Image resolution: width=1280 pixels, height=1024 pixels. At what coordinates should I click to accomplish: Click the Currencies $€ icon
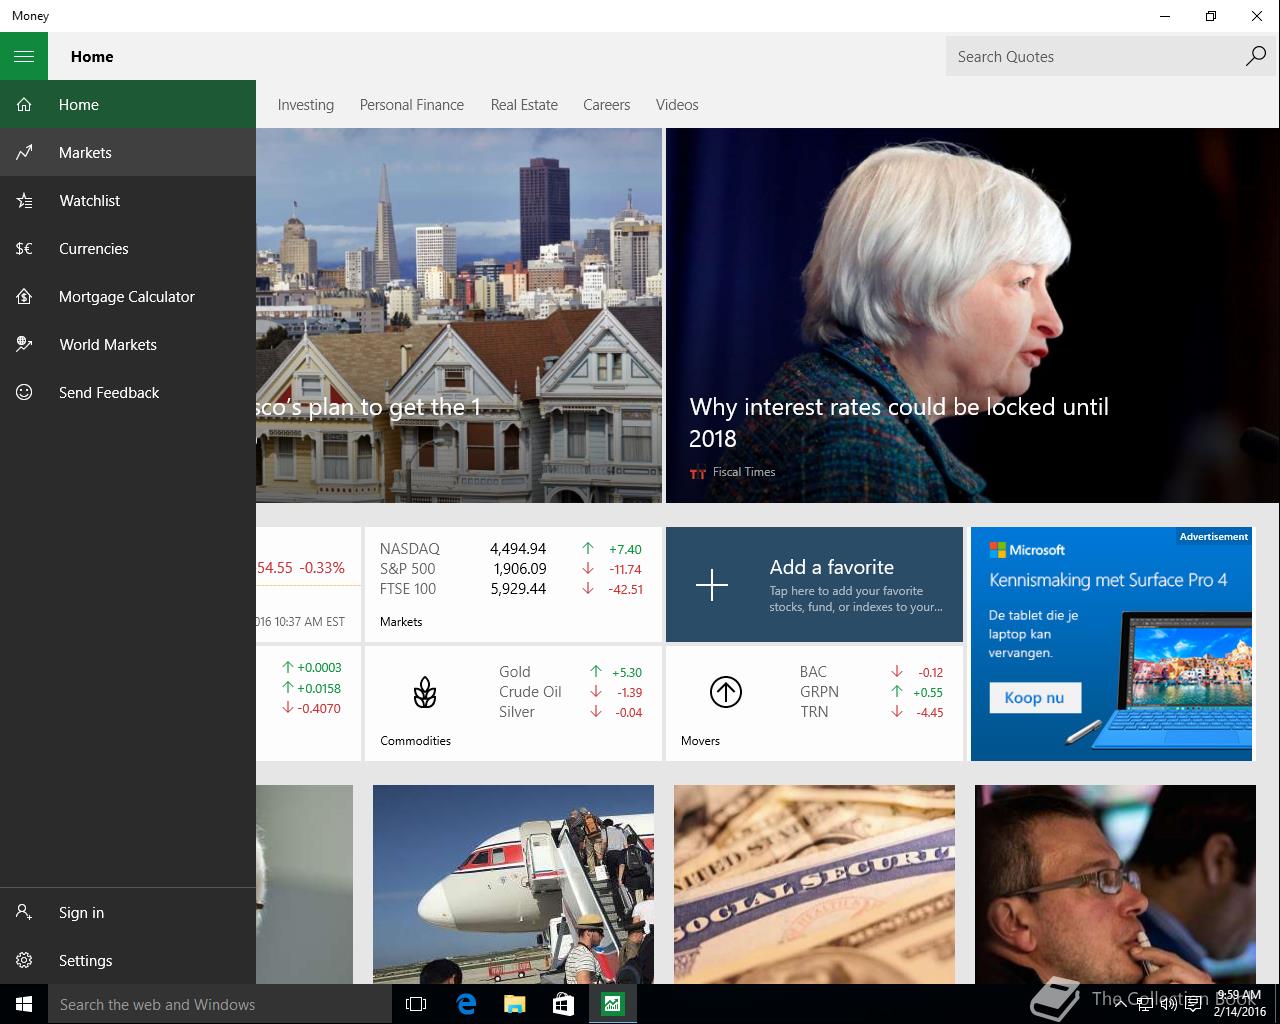[x=24, y=248]
